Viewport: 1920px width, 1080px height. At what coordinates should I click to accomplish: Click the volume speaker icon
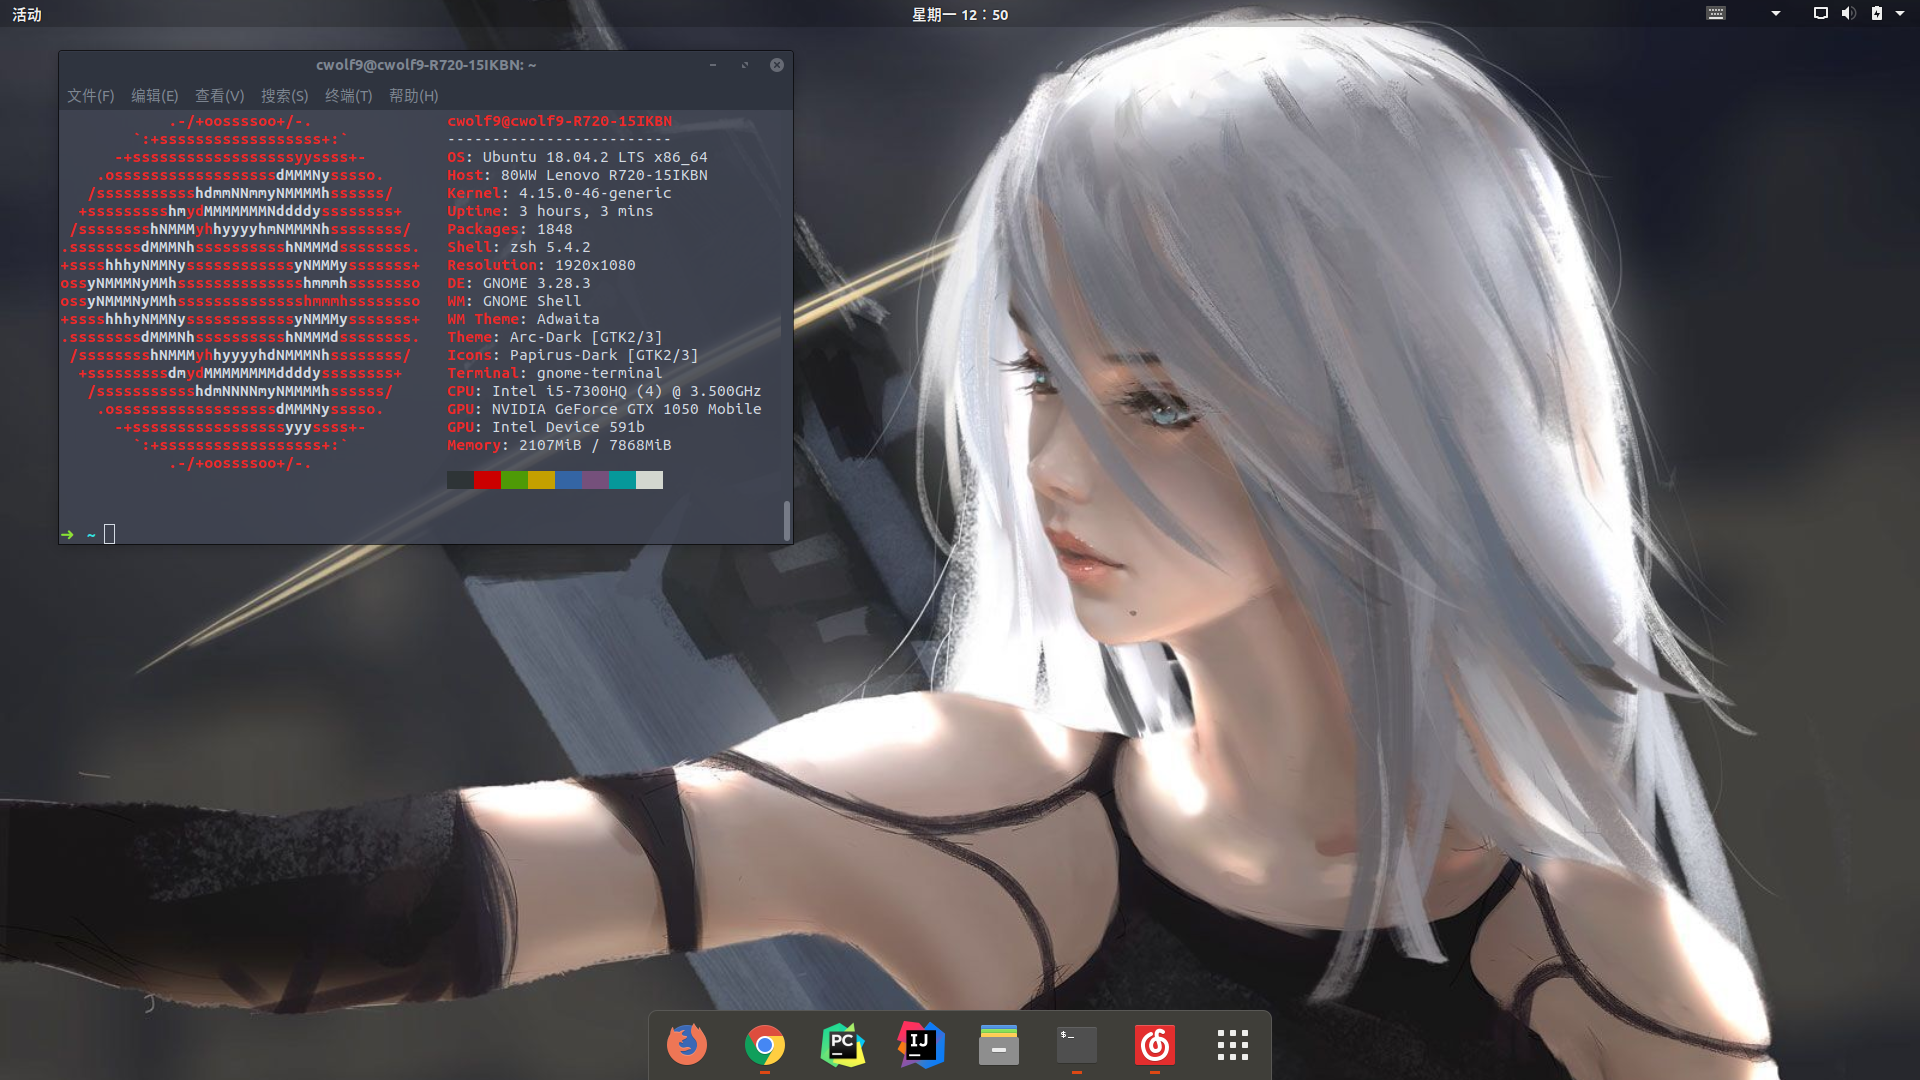click(1848, 14)
